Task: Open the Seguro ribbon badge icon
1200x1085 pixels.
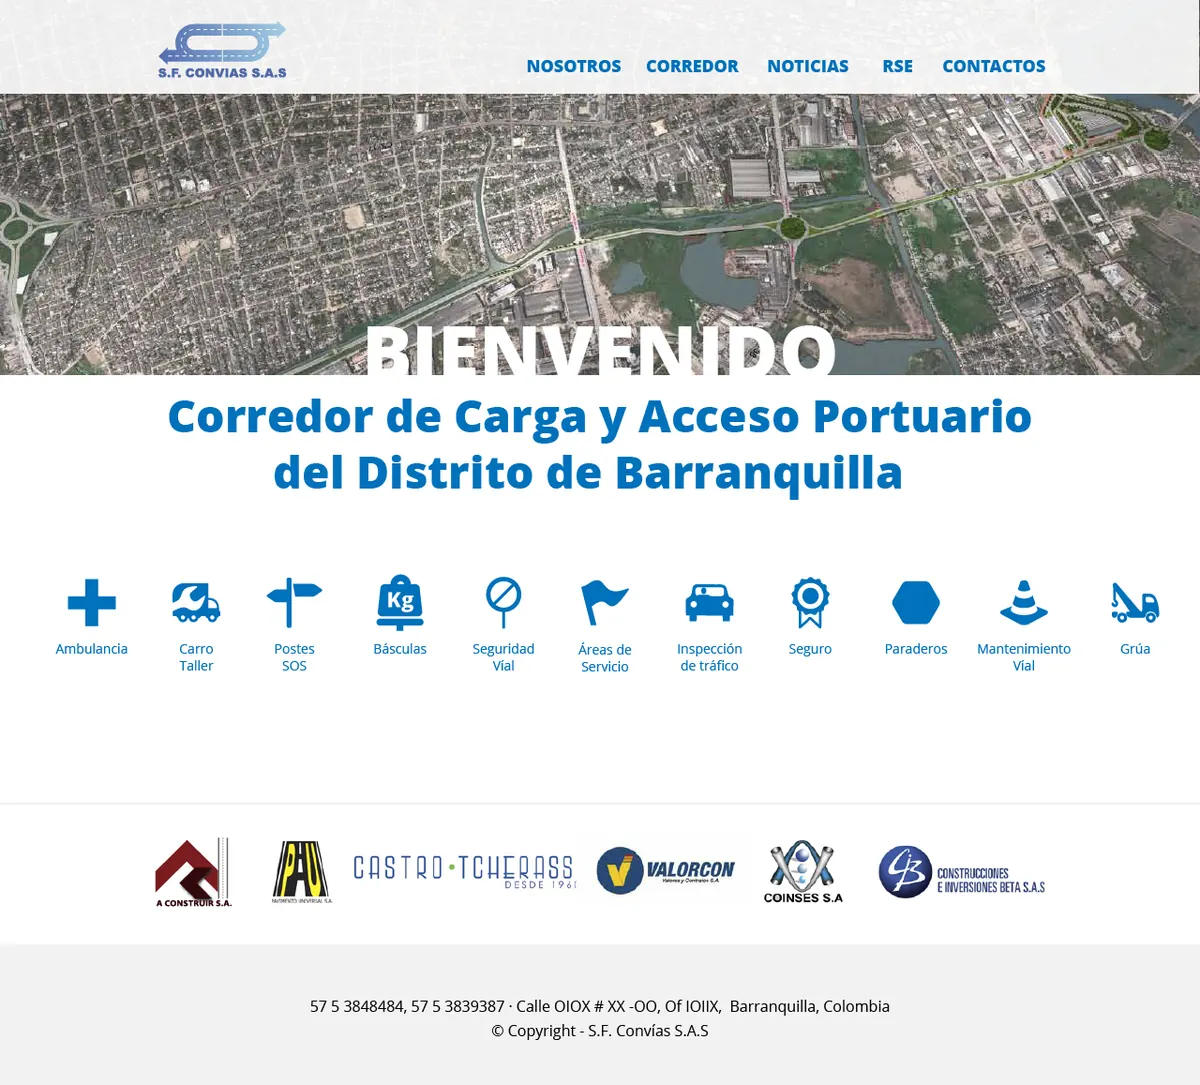Action: point(810,603)
